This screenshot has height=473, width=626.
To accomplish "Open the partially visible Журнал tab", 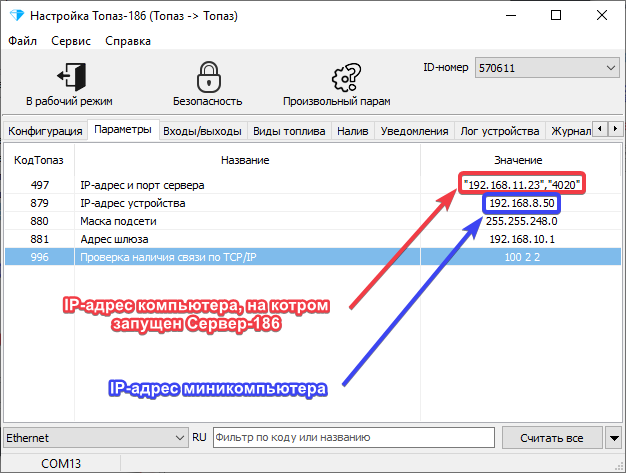I will [570, 131].
